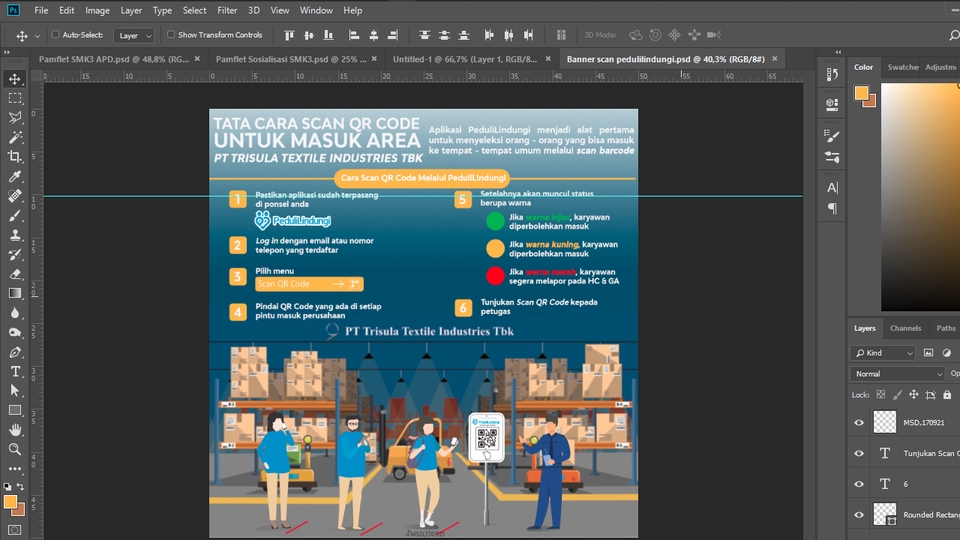Open the Paragraph panel icon
Image resolution: width=960 pixels, height=540 pixels.
tap(832, 209)
